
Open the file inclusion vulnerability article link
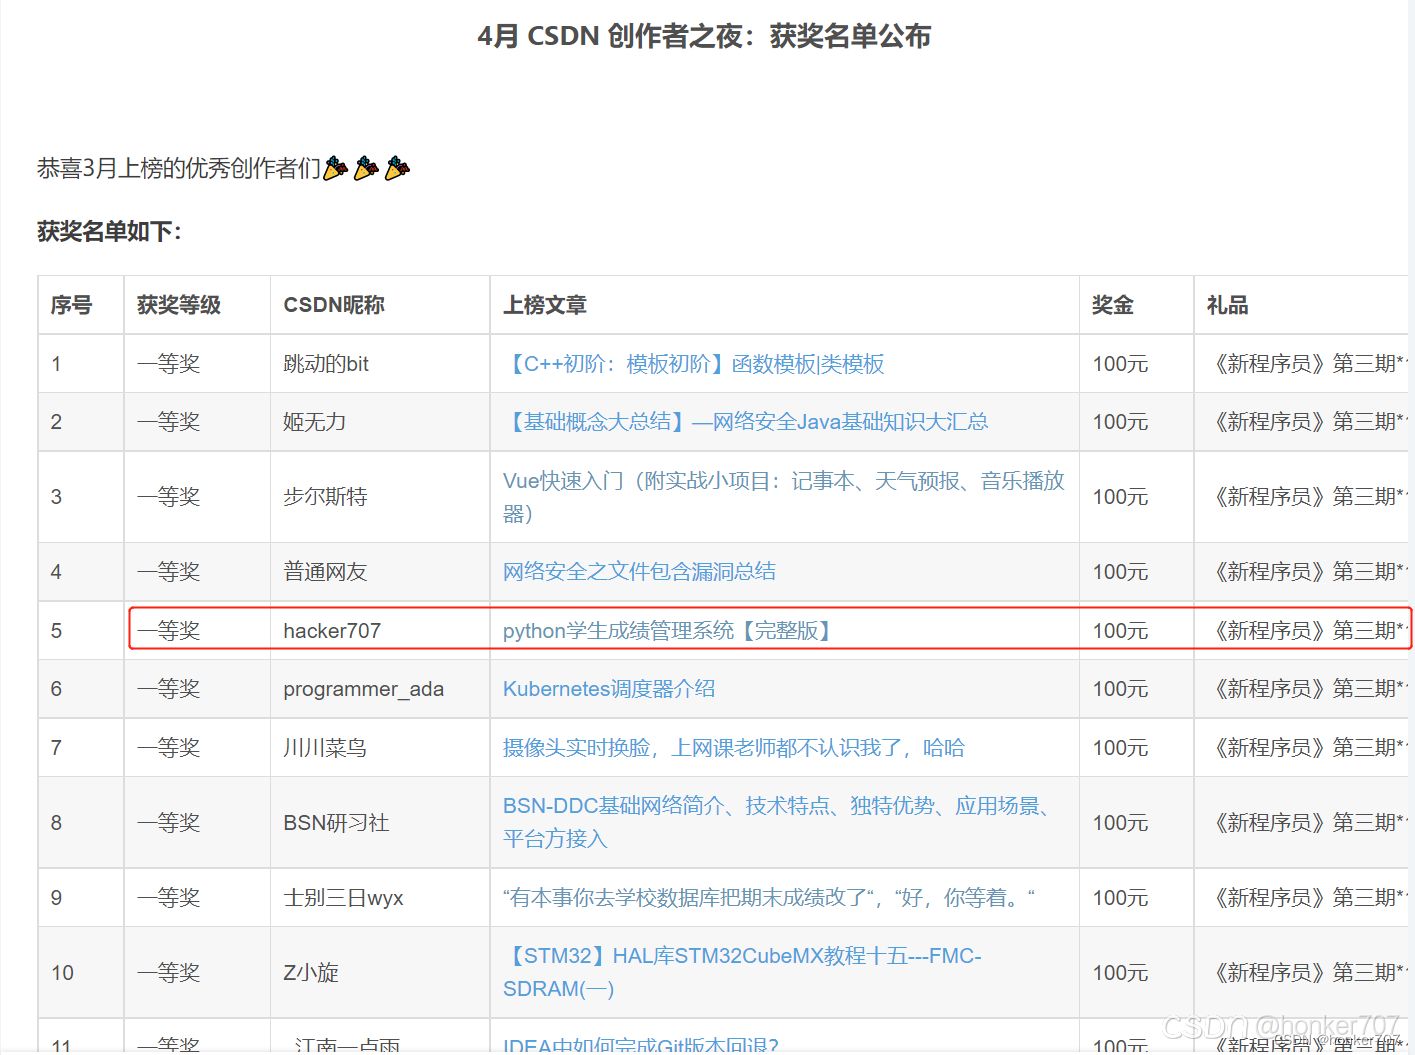[639, 572]
